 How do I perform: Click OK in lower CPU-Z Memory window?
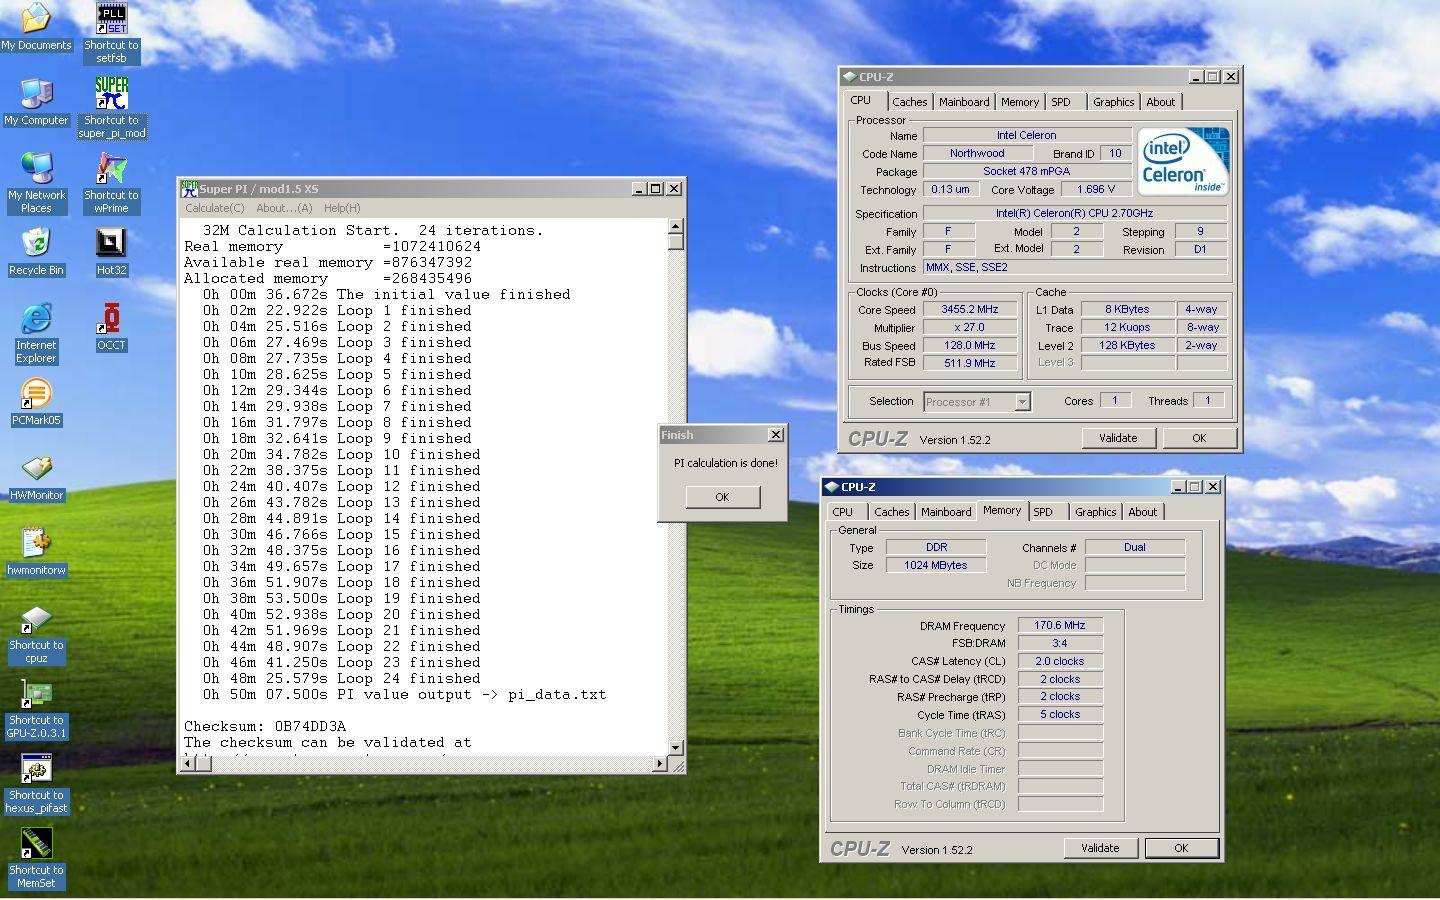tap(1181, 848)
